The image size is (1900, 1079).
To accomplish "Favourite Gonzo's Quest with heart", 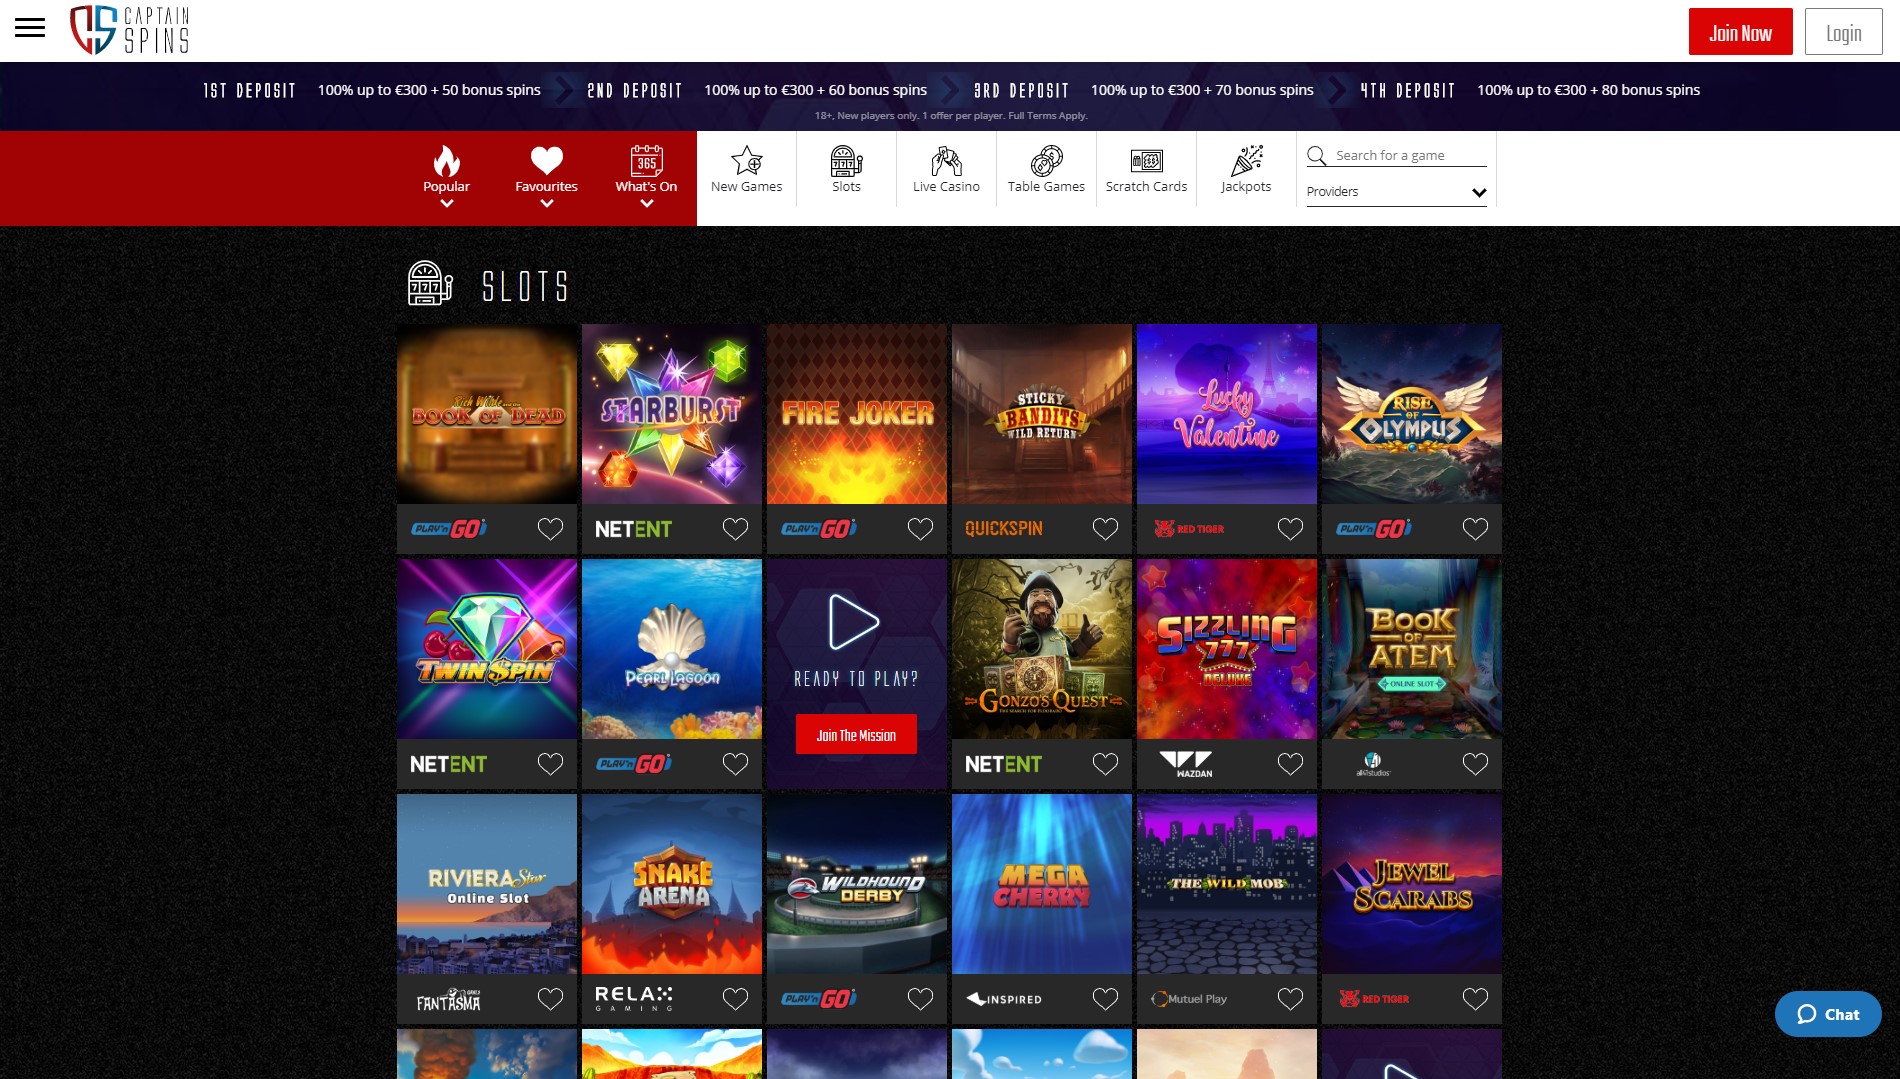I will 1105,764.
